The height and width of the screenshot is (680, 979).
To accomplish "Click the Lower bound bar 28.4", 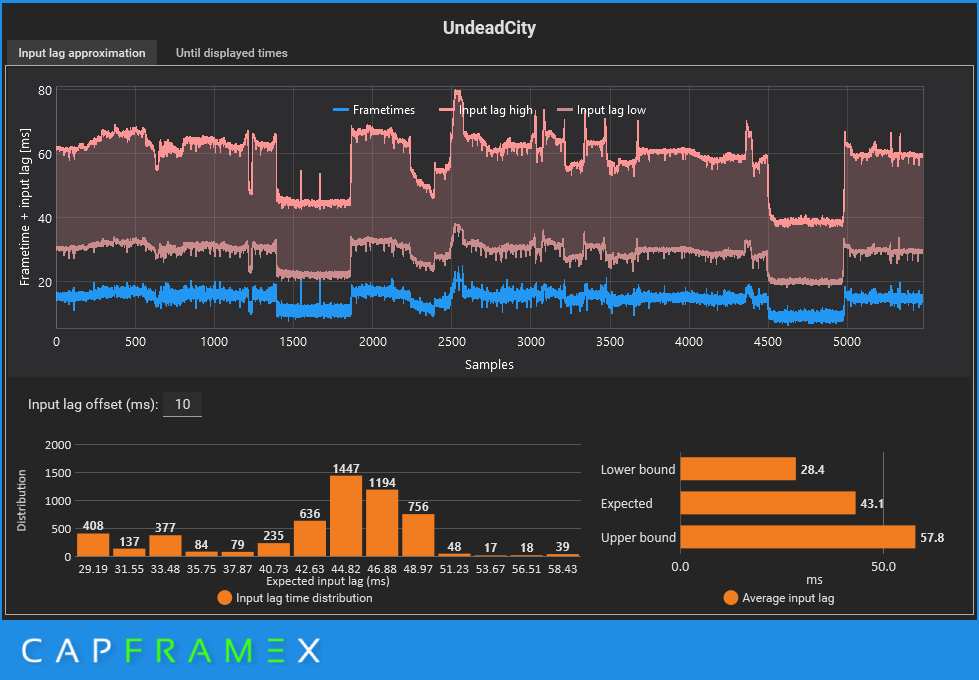I will (738, 469).
